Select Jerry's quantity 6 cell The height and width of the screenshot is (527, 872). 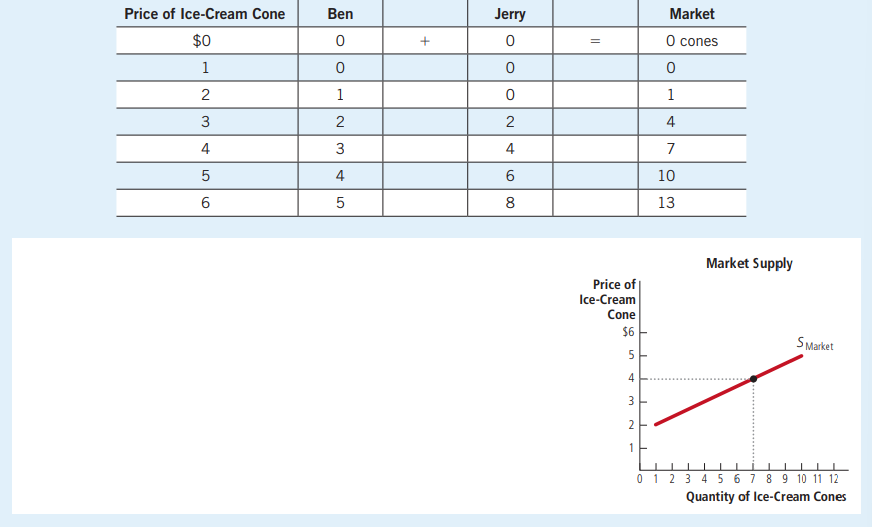point(510,176)
